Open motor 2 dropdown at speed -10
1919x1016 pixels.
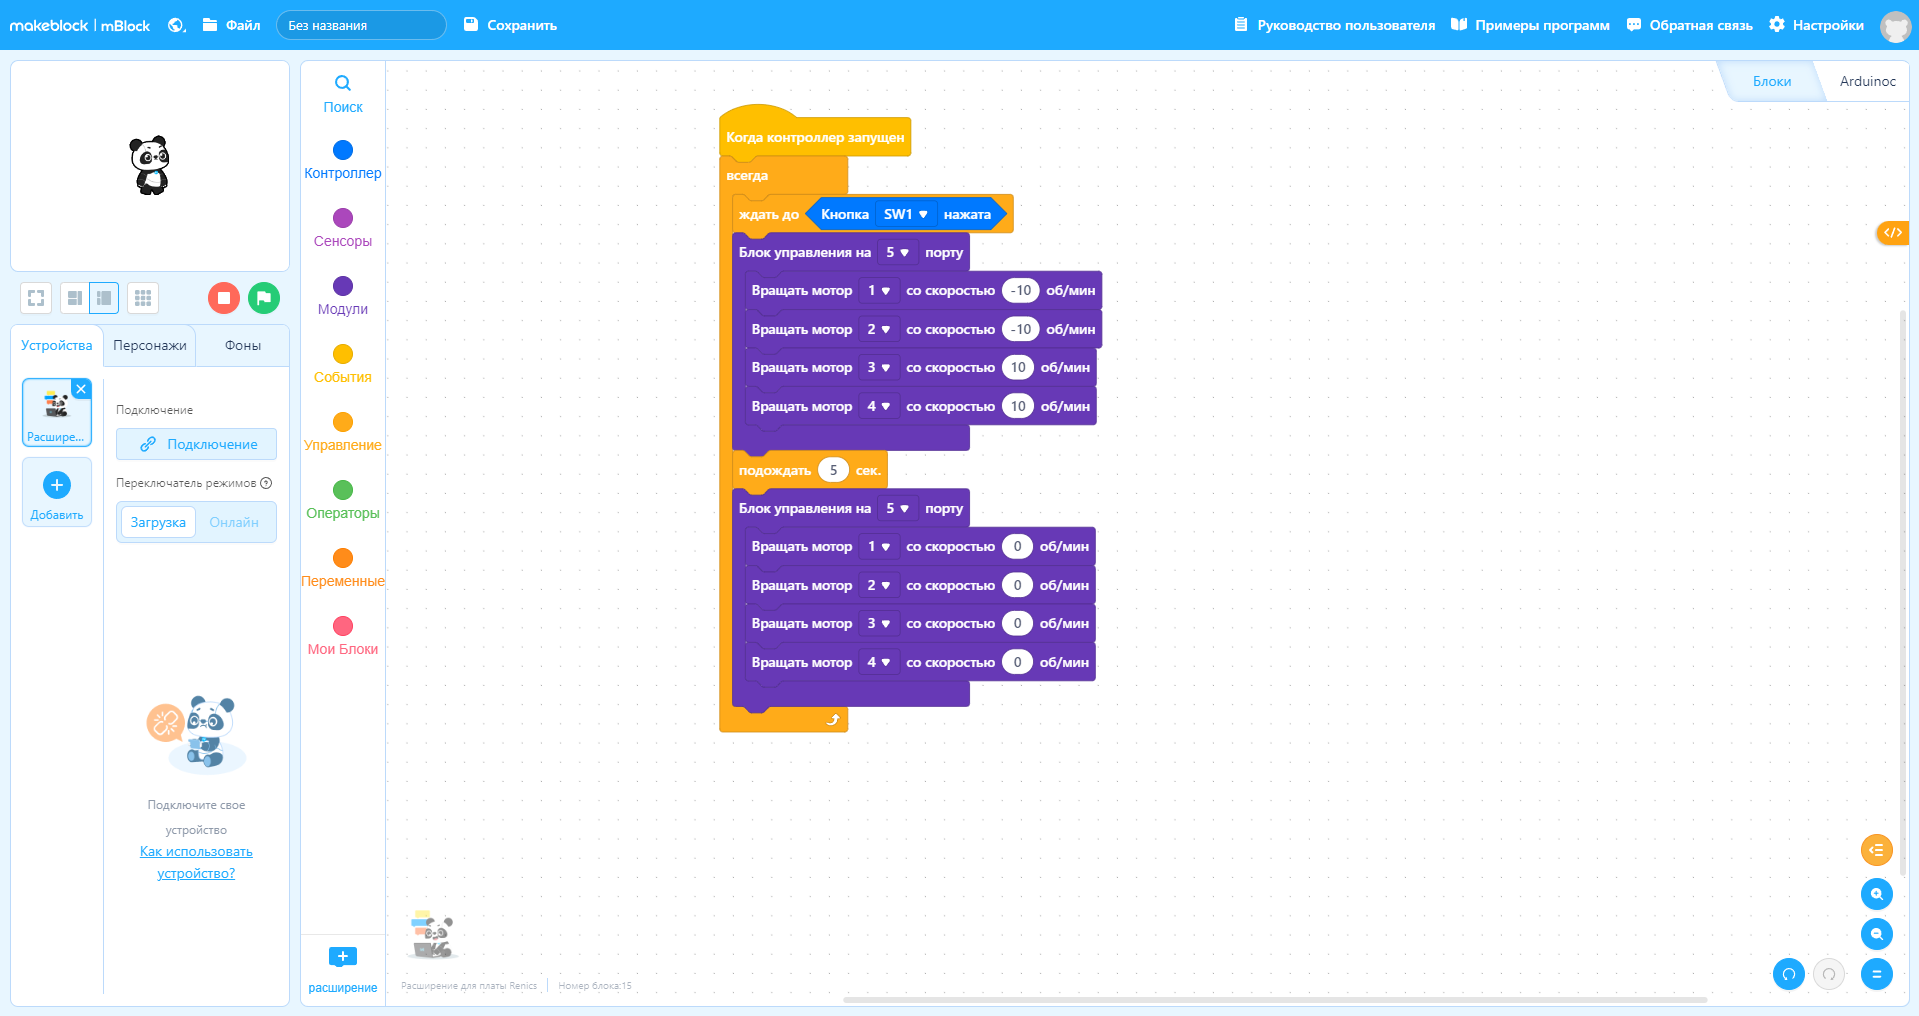(x=878, y=329)
